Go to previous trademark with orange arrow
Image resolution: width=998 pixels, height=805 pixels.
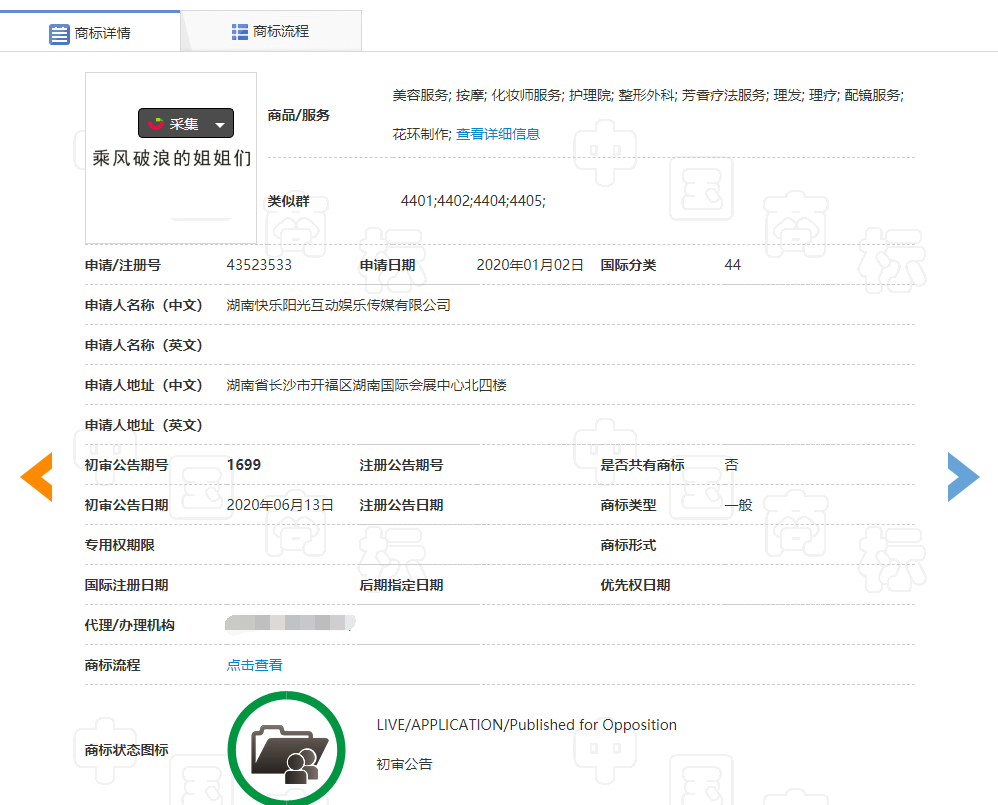tap(36, 477)
